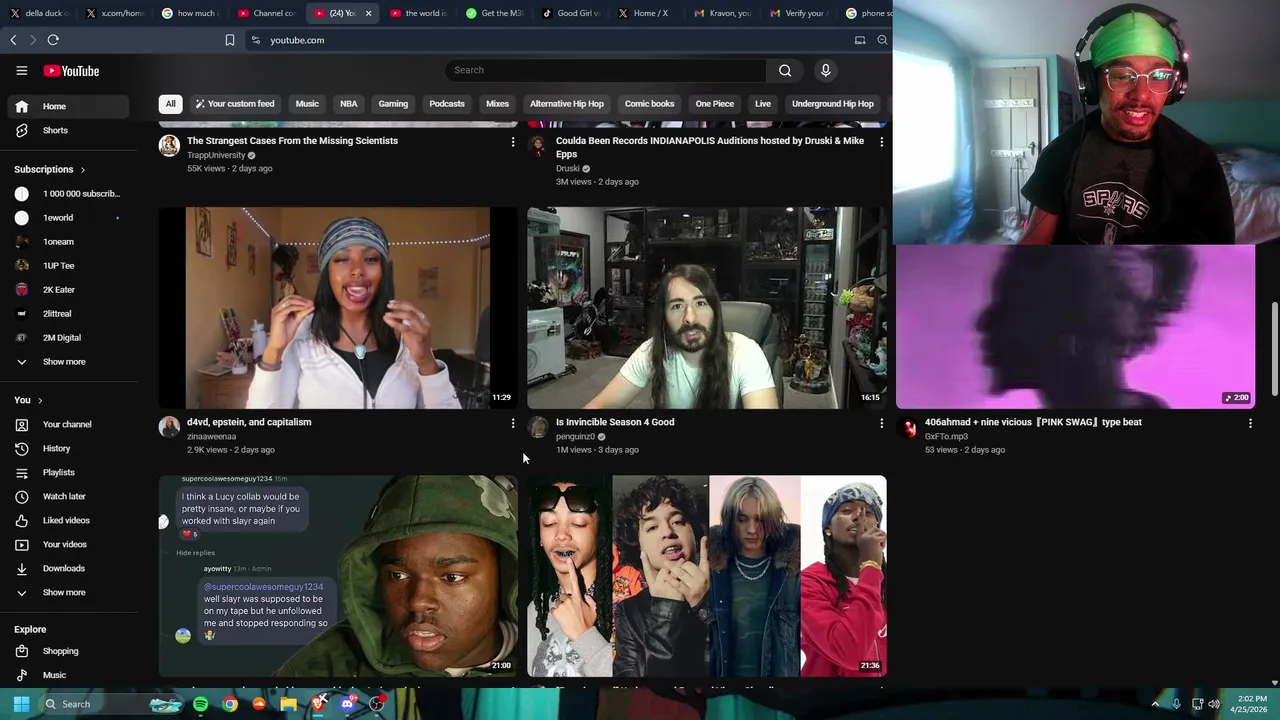The image size is (1280, 720).
Task: Open File Explorer from the taskbar
Action: tap(288, 704)
